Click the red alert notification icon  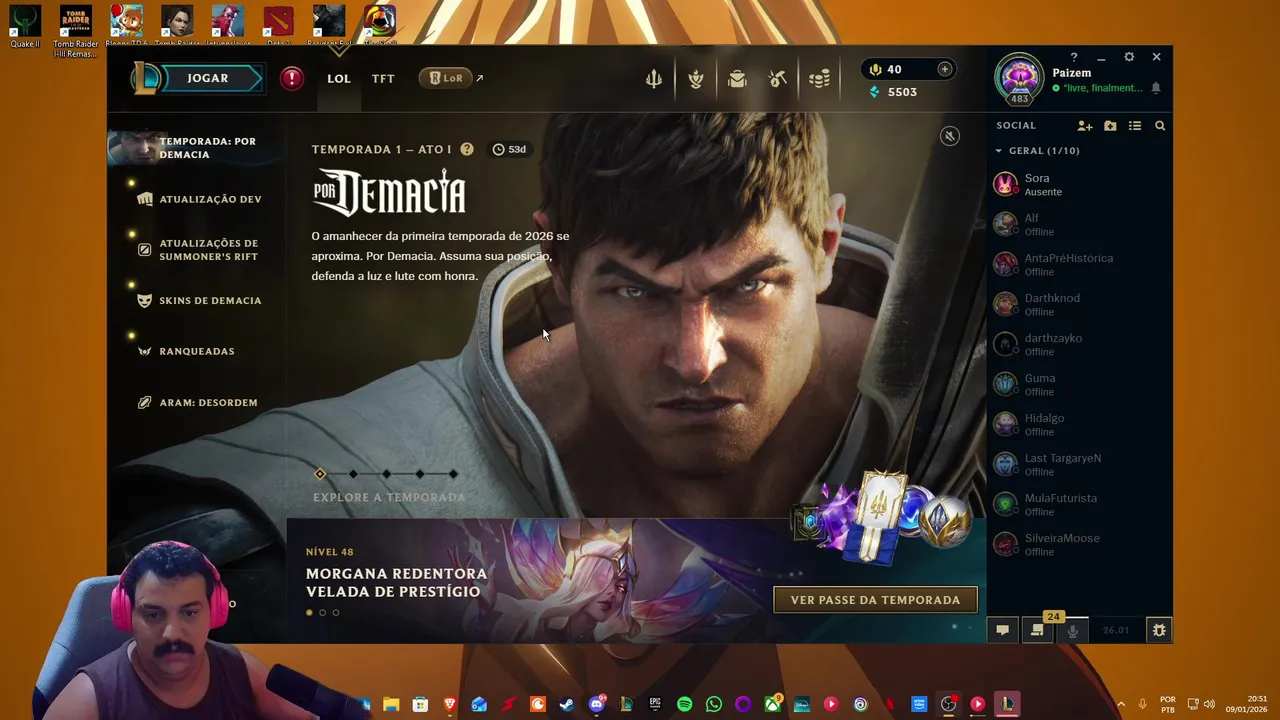click(292, 78)
